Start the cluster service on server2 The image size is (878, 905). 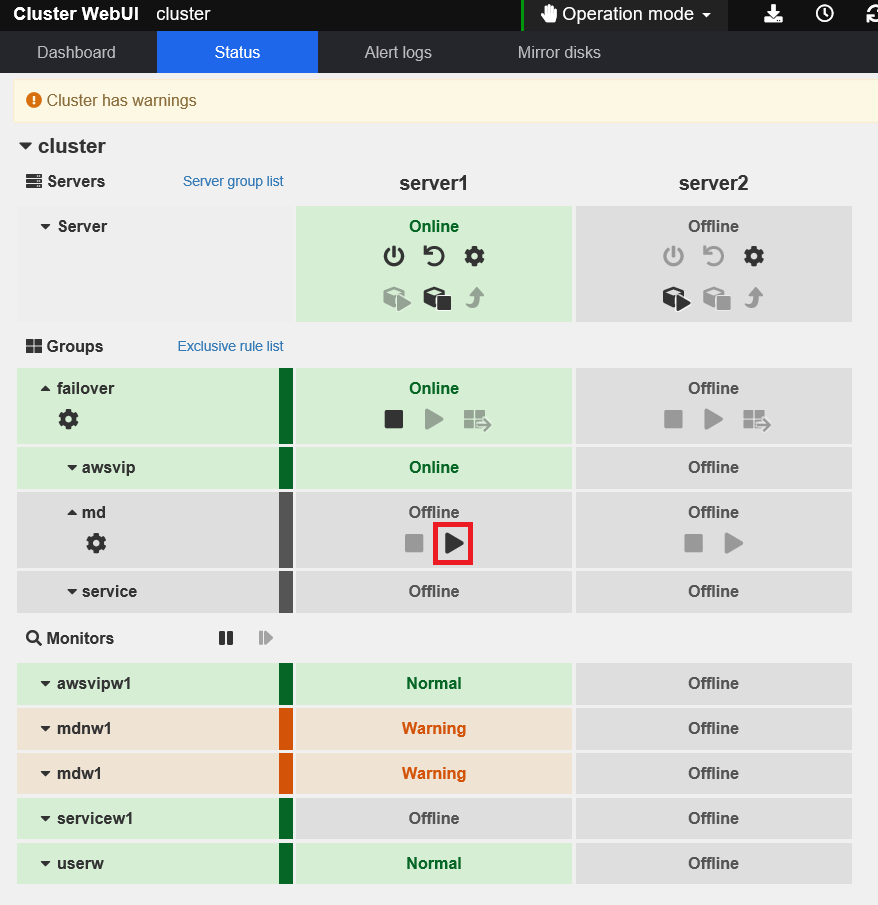(675, 298)
